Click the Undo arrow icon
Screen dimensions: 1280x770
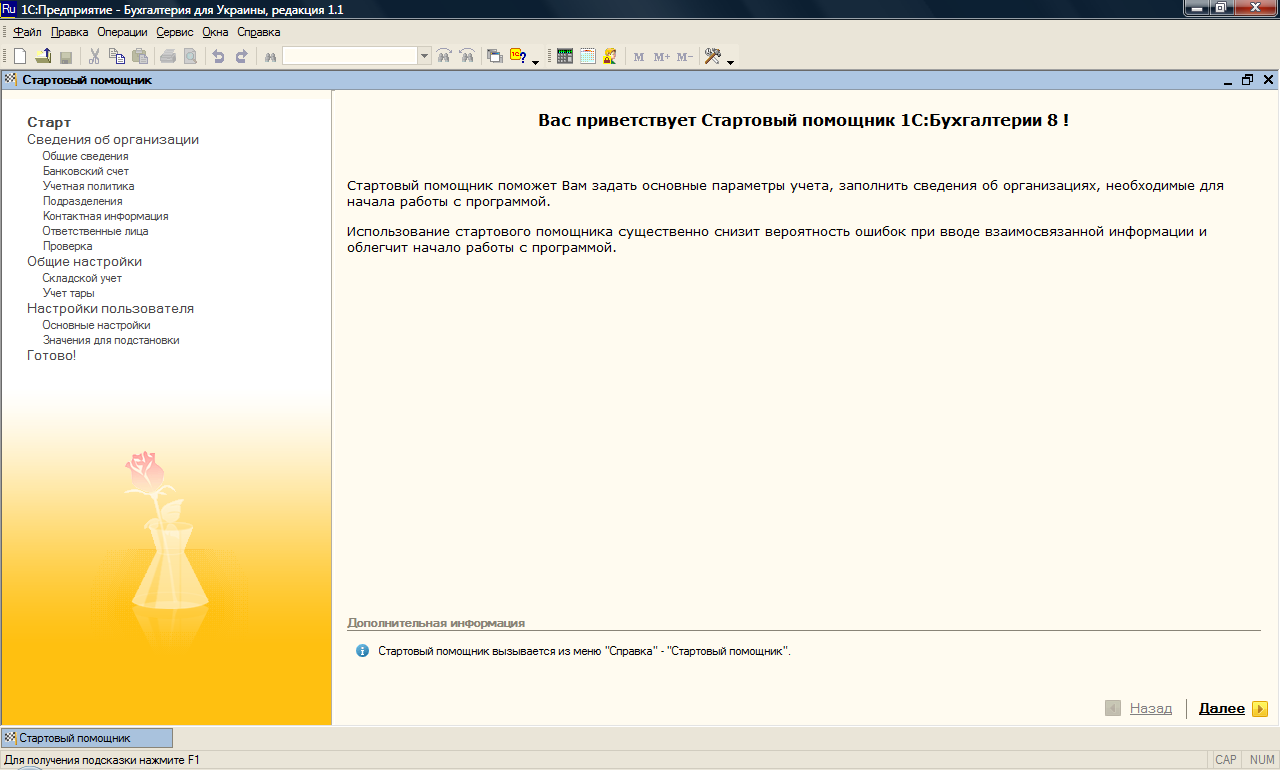pyautogui.click(x=218, y=56)
